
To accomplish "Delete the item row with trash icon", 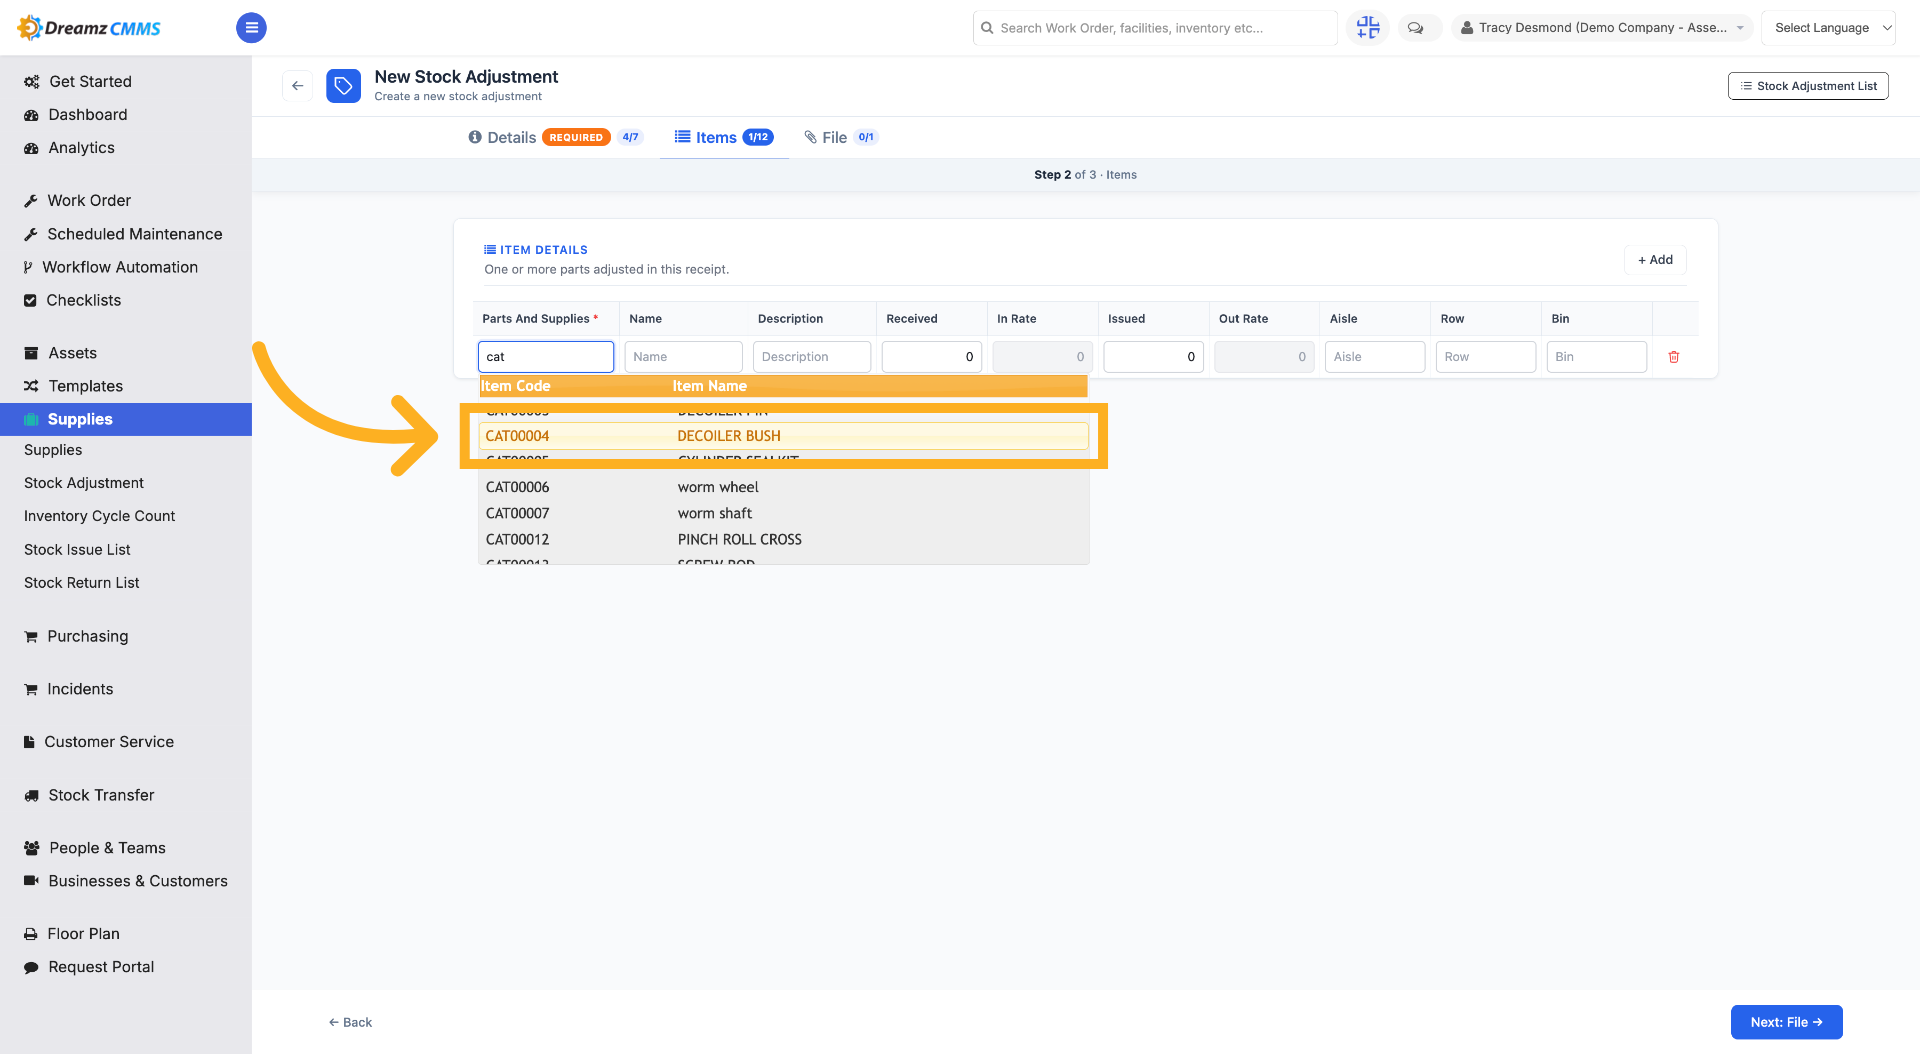I will [1674, 357].
